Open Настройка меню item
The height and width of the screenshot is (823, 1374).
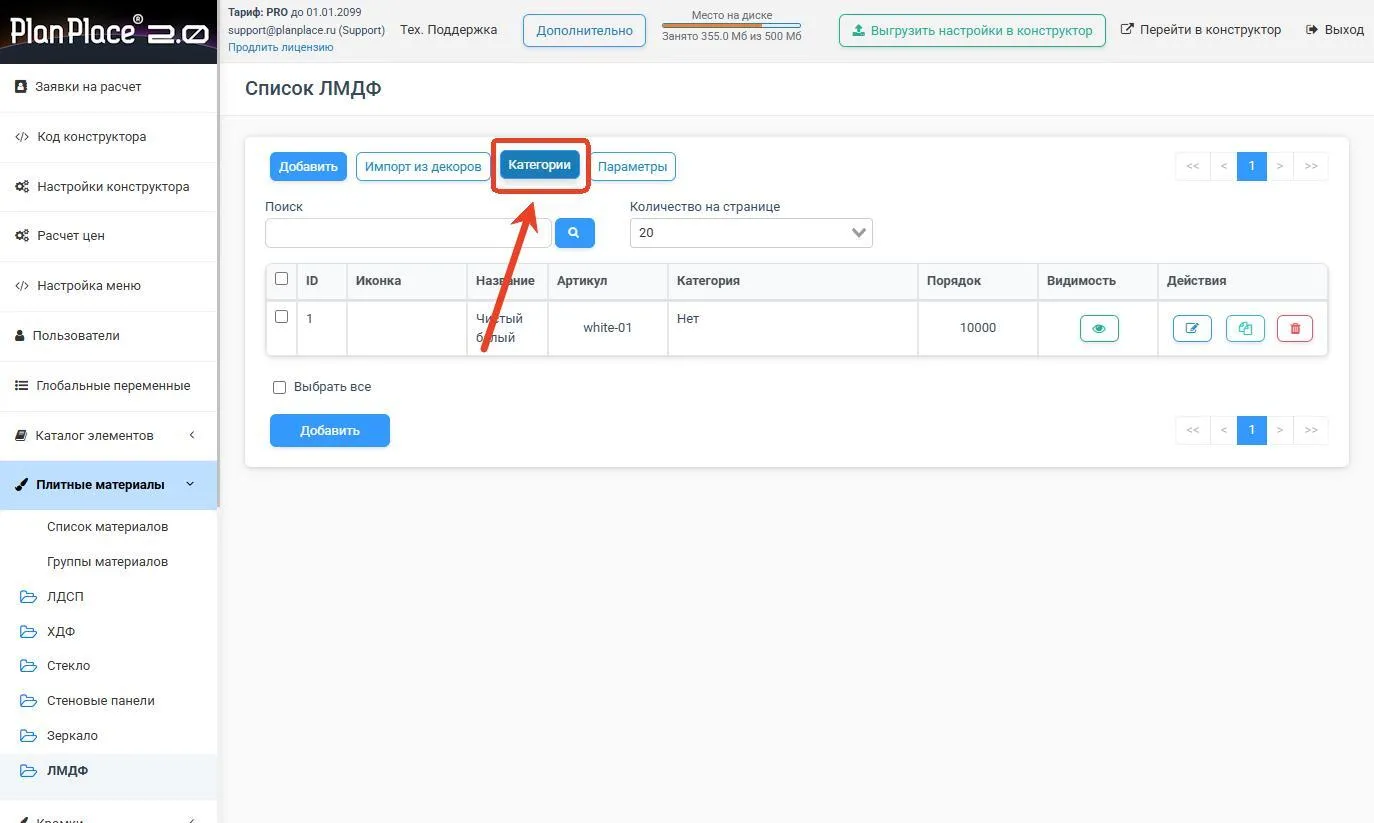click(x=108, y=286)
